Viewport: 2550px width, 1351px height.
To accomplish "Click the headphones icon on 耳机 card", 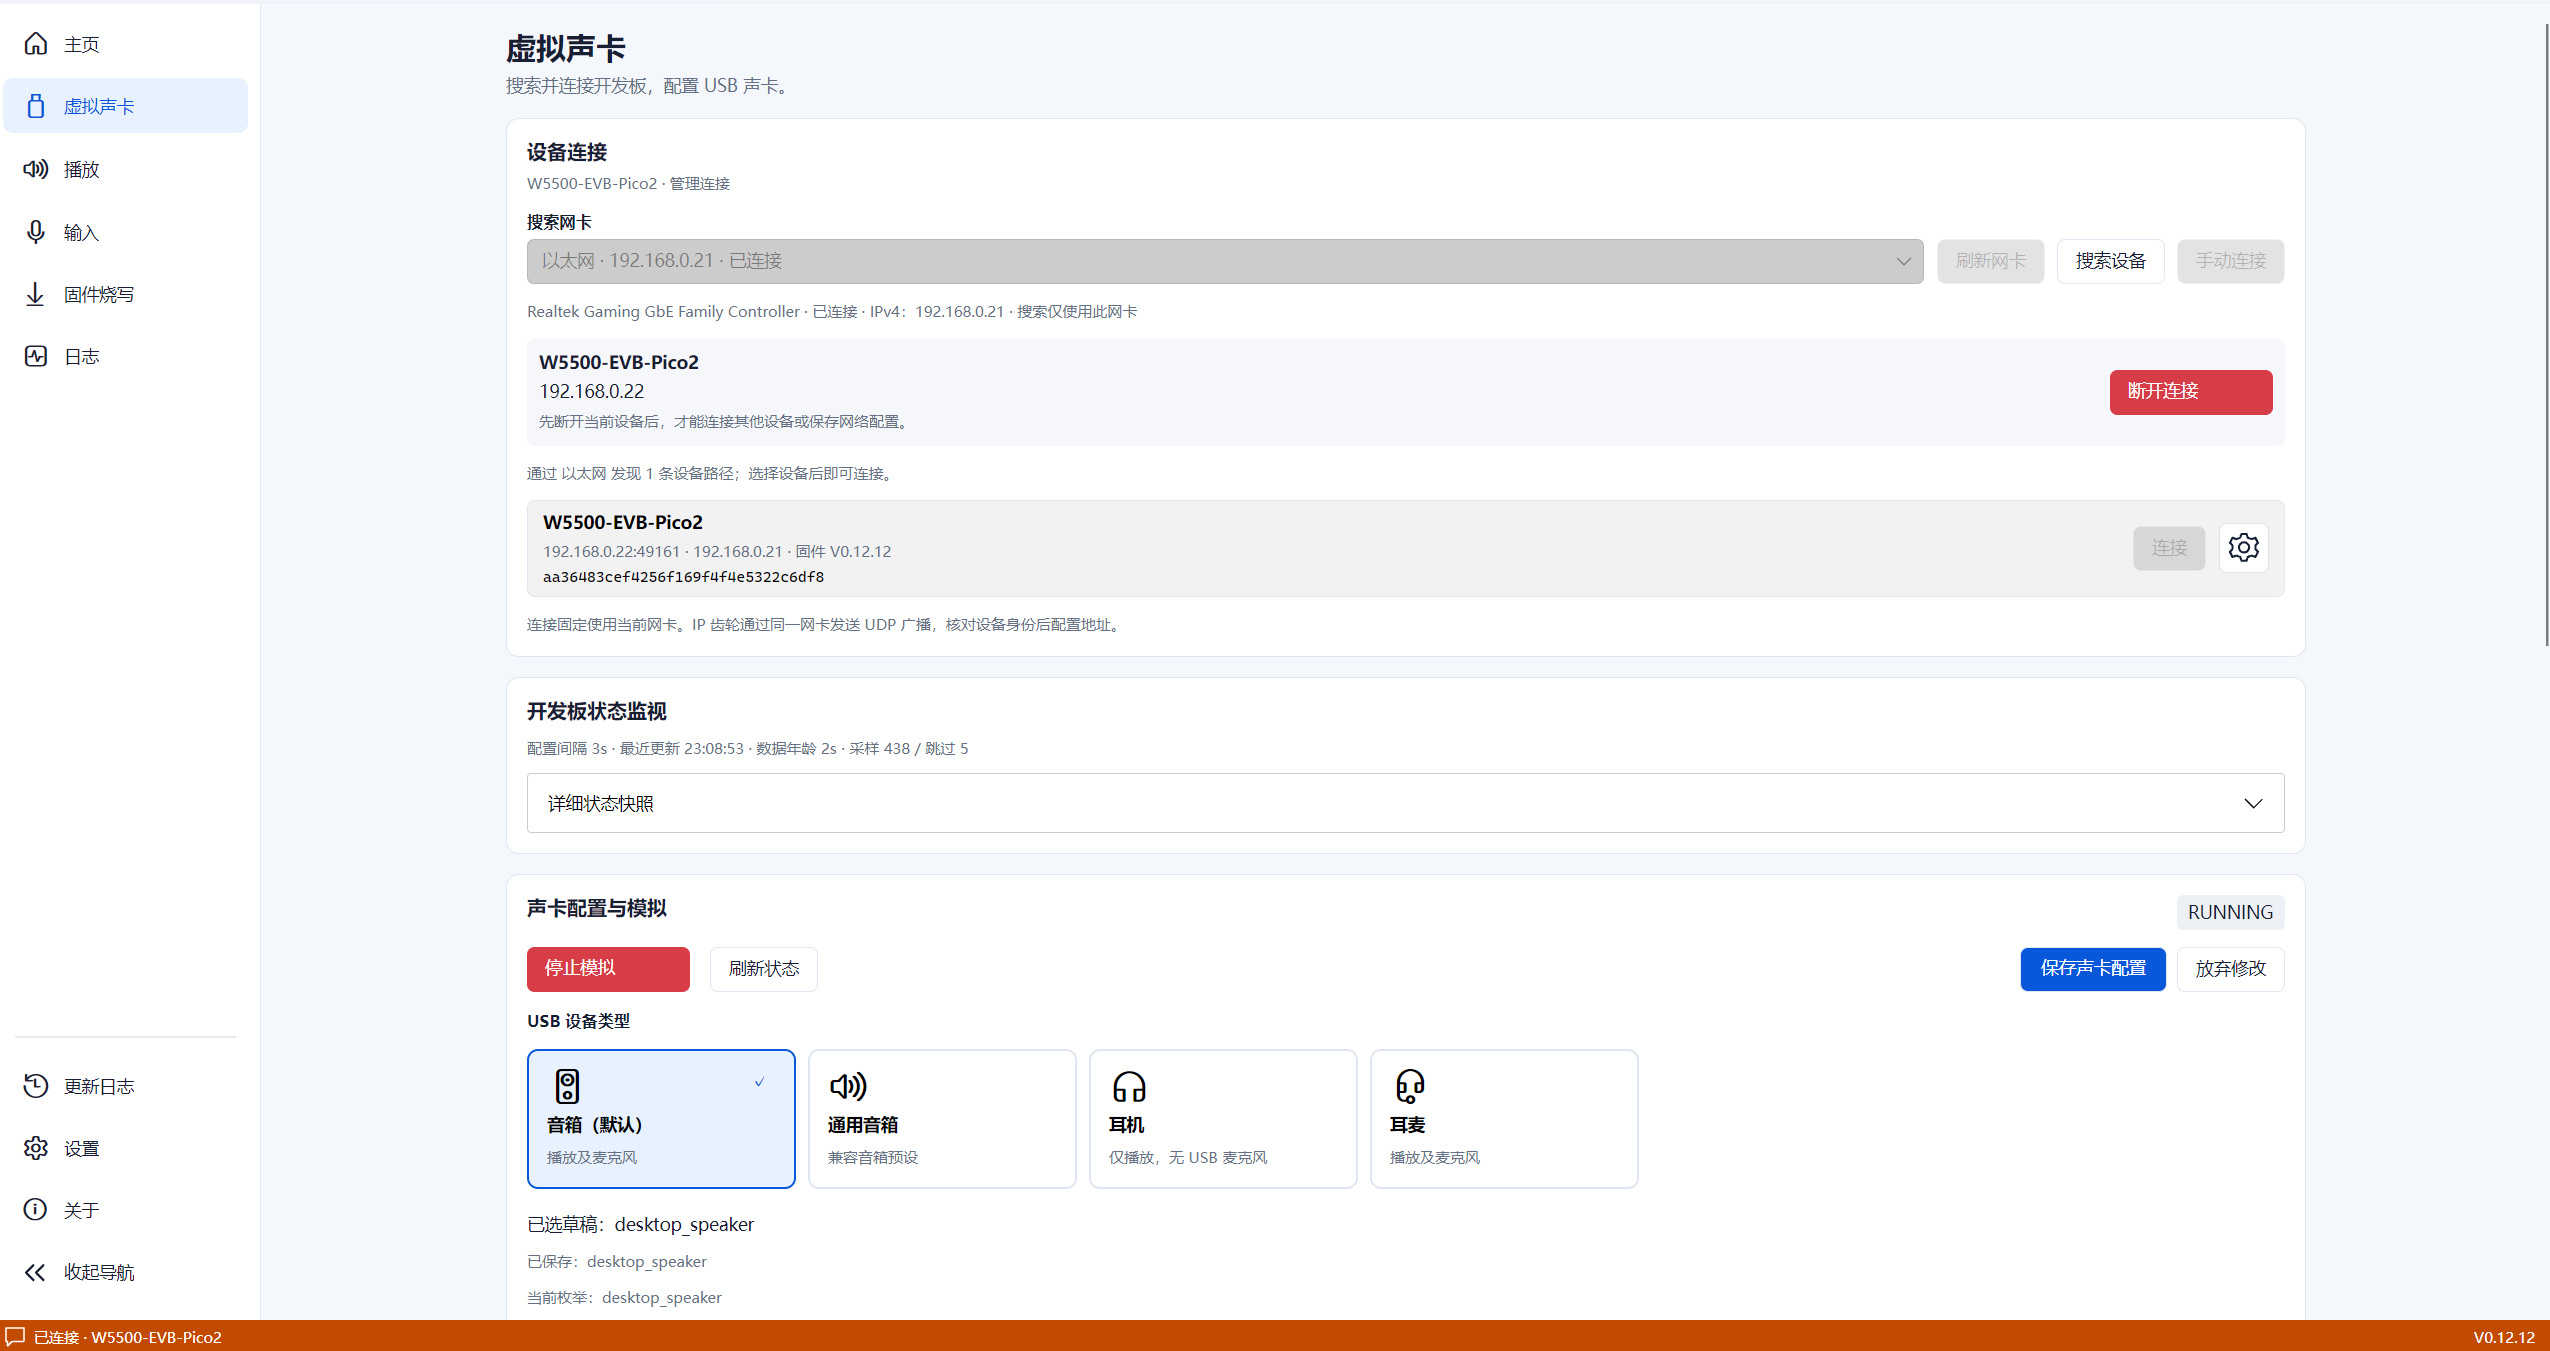I will click(x=1129, y=1086).
